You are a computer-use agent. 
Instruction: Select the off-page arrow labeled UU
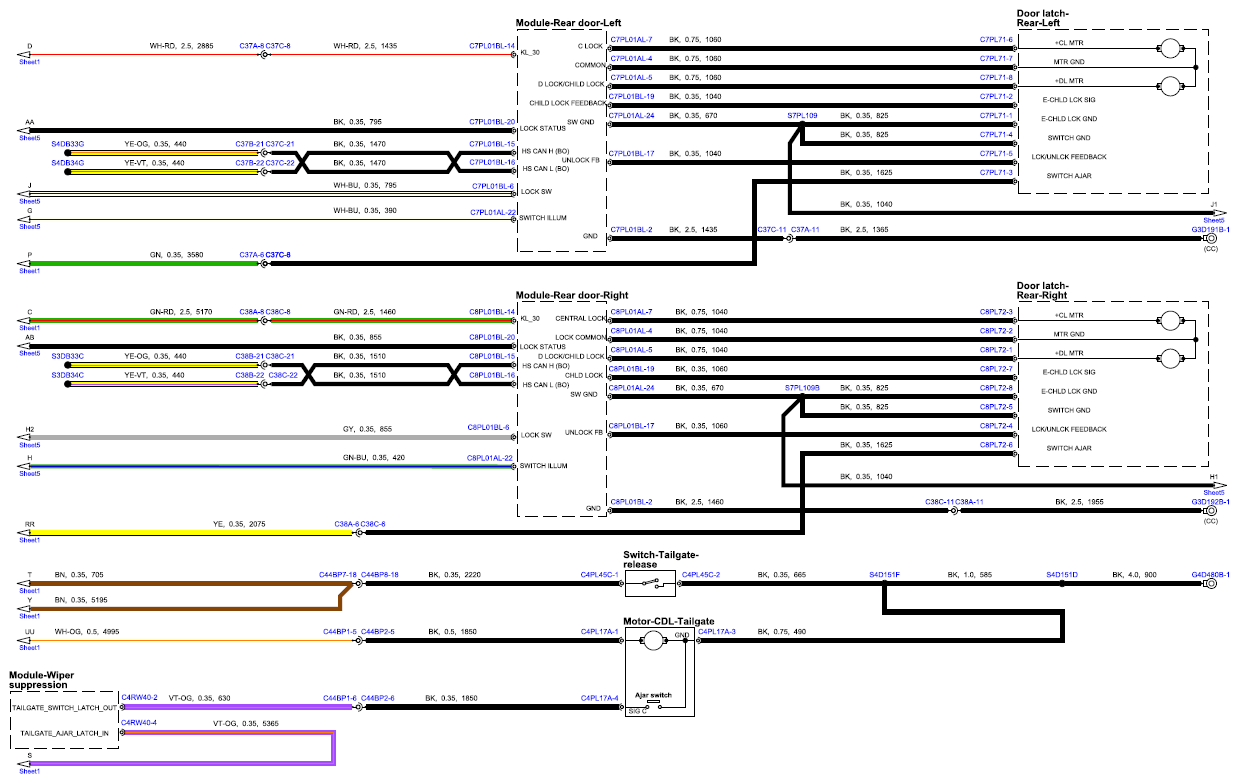pyautogui.click(x=23, y=641)
